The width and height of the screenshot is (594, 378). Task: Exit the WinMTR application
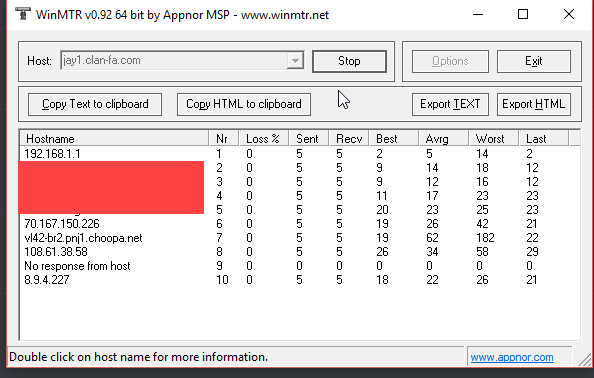(x=533, y=61)
